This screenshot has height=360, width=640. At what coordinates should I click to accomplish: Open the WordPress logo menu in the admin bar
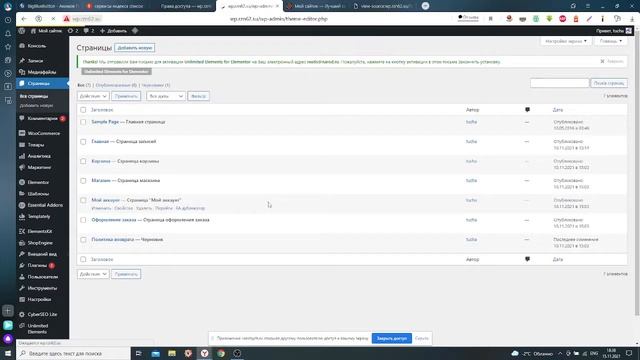tap(22, 31)
